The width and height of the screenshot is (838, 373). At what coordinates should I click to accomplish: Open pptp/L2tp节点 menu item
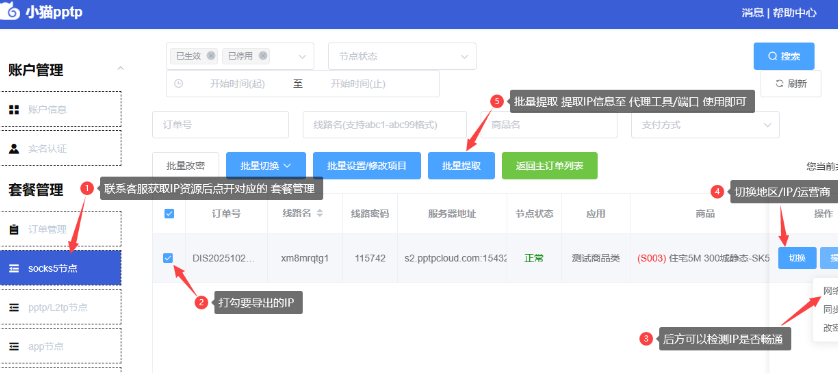[x=60, y=307]
